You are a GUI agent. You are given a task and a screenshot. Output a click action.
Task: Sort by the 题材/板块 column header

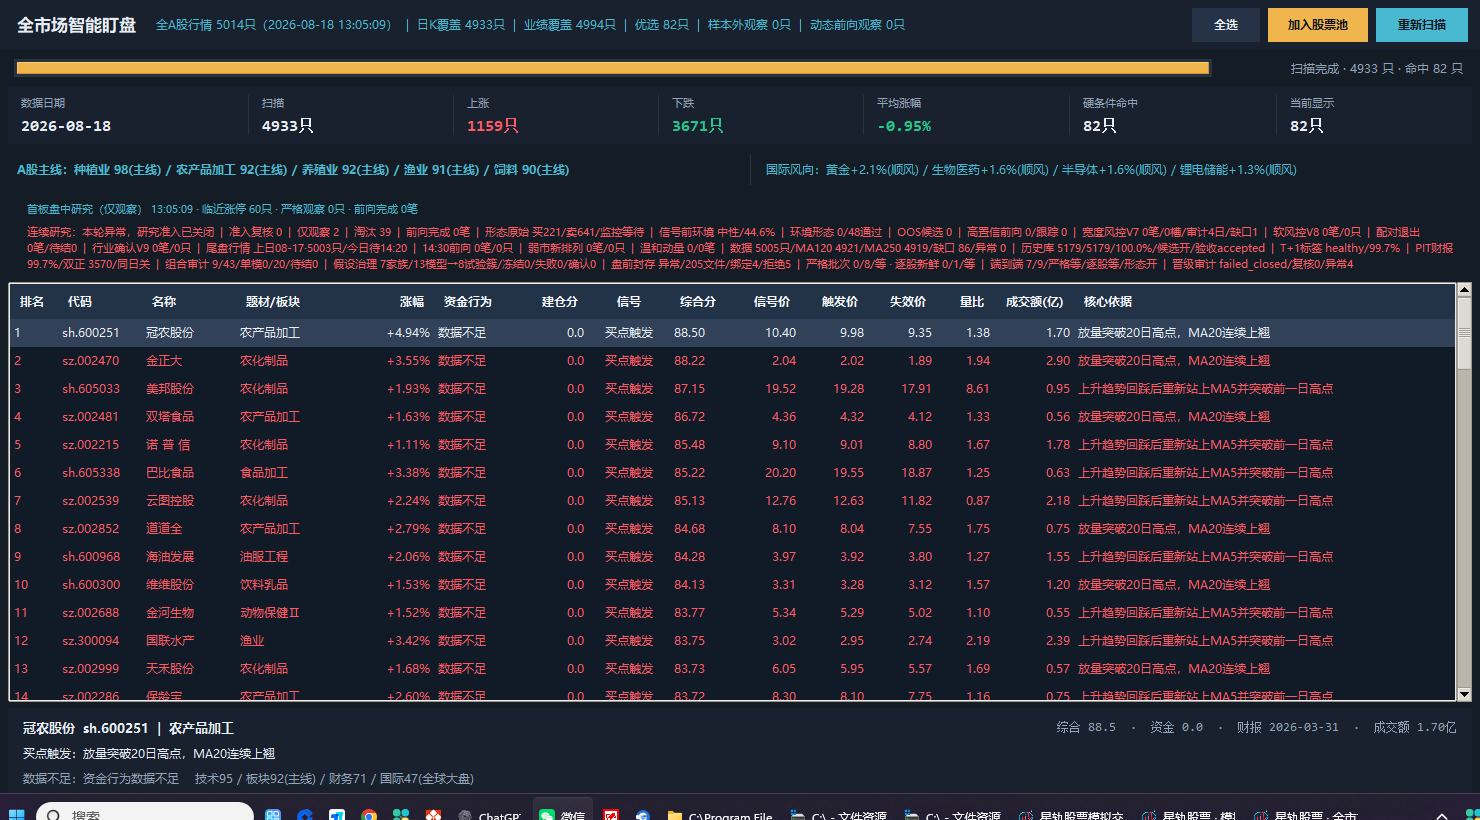(x=273, y=301)
